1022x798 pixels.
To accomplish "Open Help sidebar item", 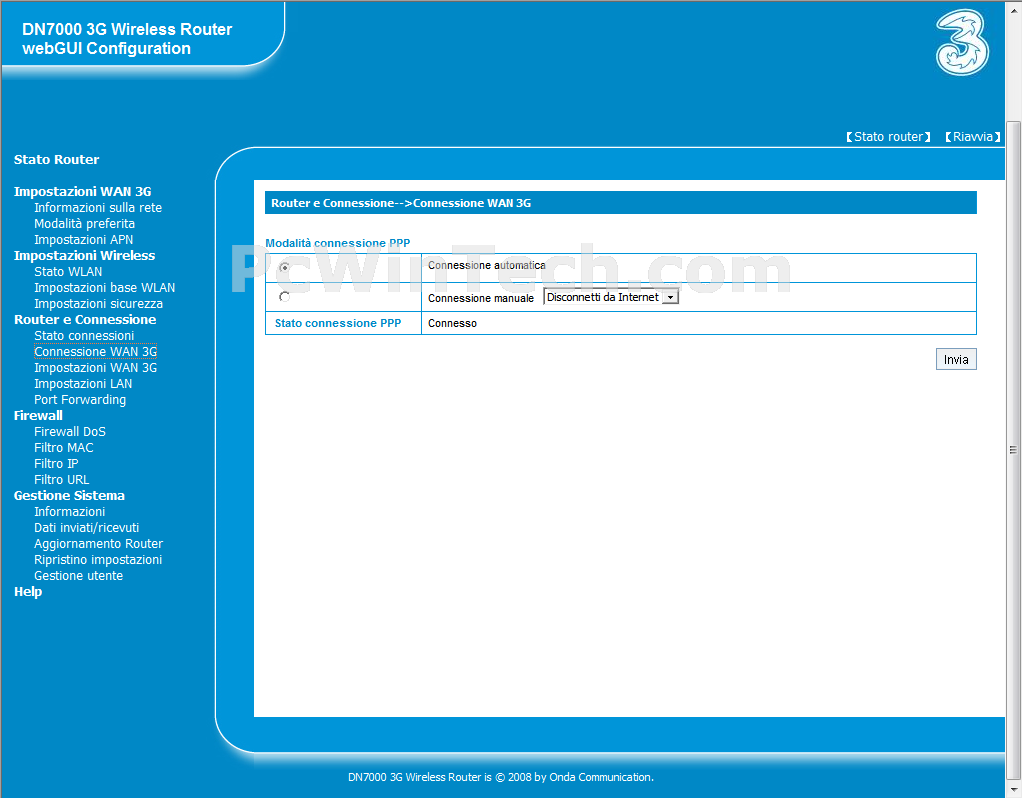I will 28,591.
